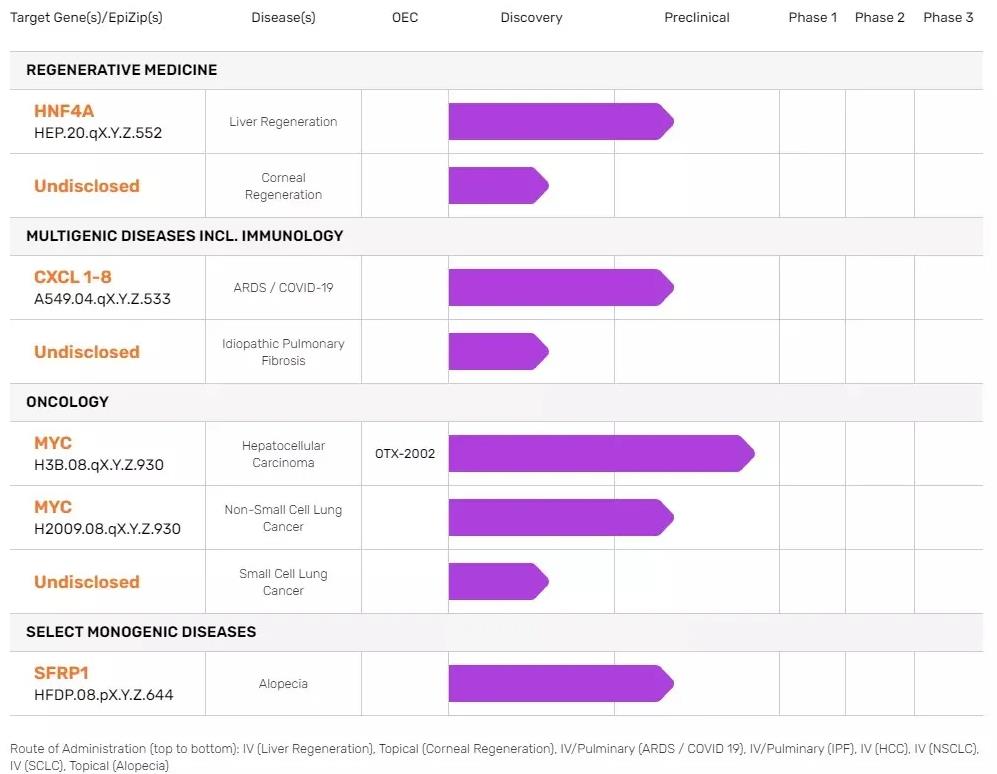997x774 pixels.
Task: Select Undisclosed target for Corneal Regeneration
Action: coord(87,186)
